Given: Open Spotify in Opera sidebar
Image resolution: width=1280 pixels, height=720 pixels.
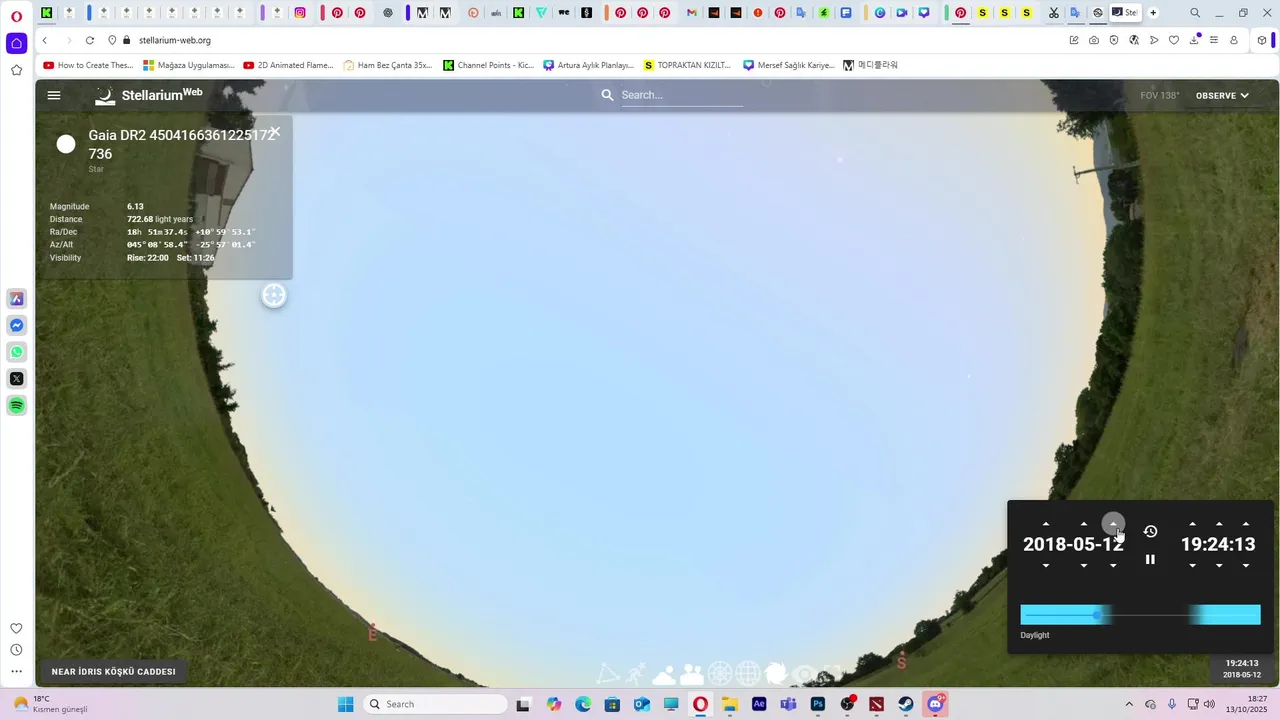Looking at the screenshot, I should (x=17, y=405).
